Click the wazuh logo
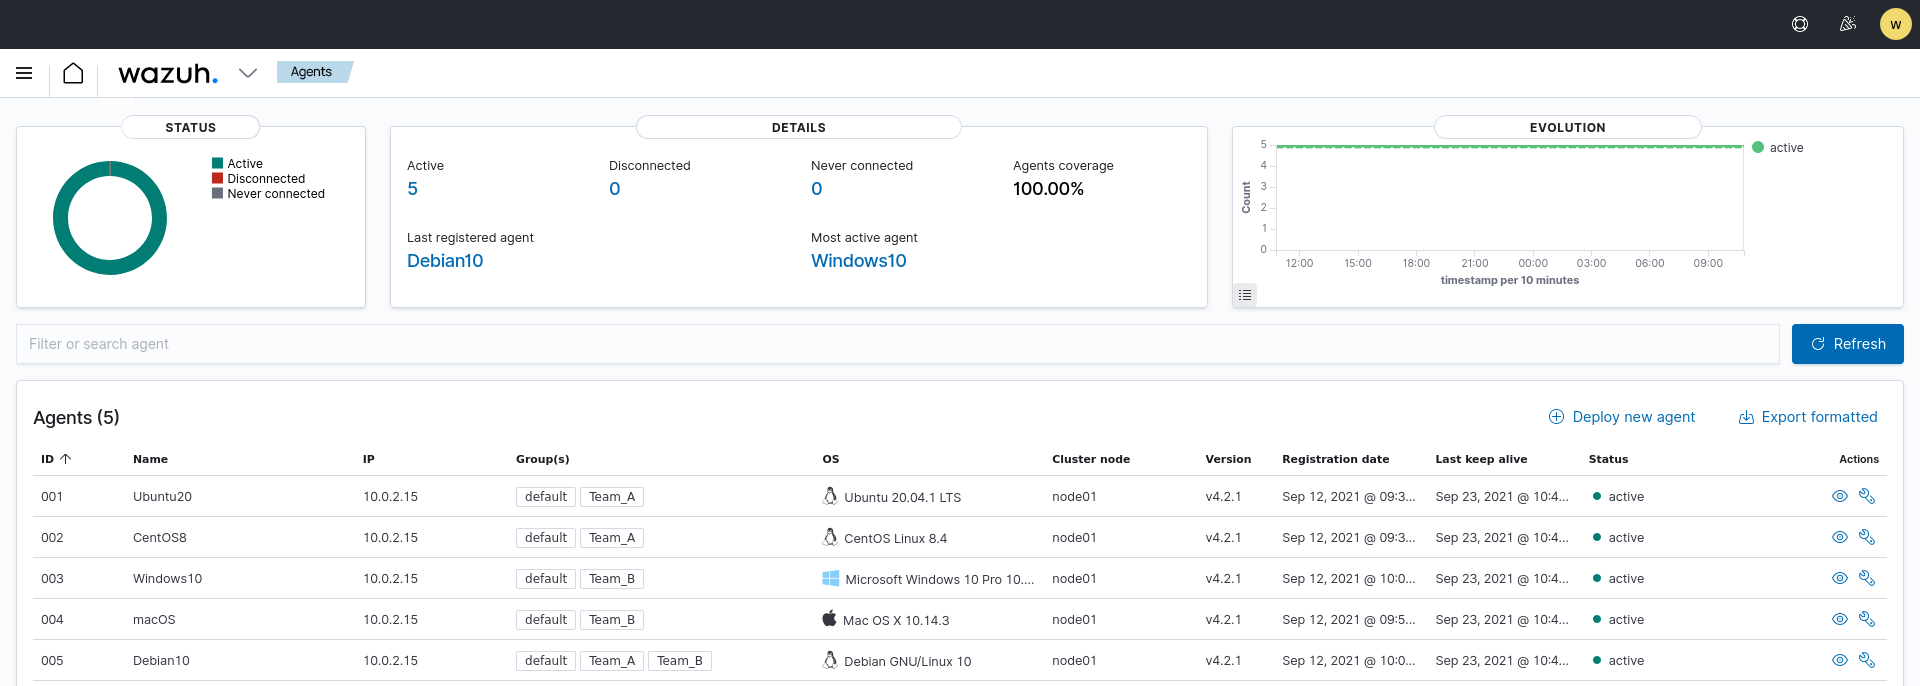The height and width of the screenshot is (686, 1920). coord(168,74)
